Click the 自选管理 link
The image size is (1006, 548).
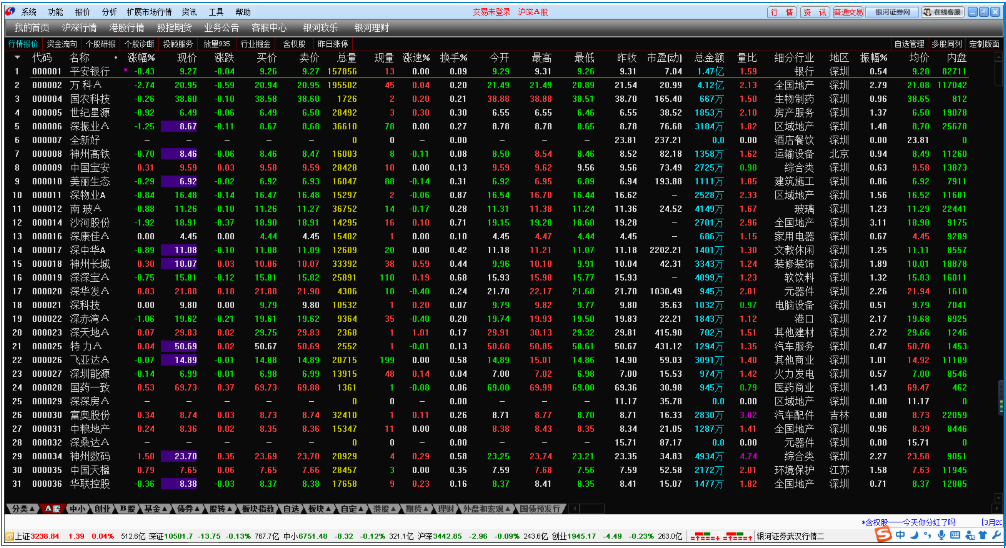click(x=908, y=44)
